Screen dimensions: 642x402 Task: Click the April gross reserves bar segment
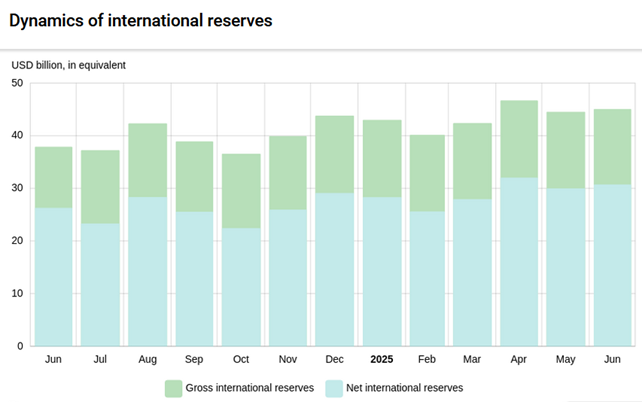(518, 139)
